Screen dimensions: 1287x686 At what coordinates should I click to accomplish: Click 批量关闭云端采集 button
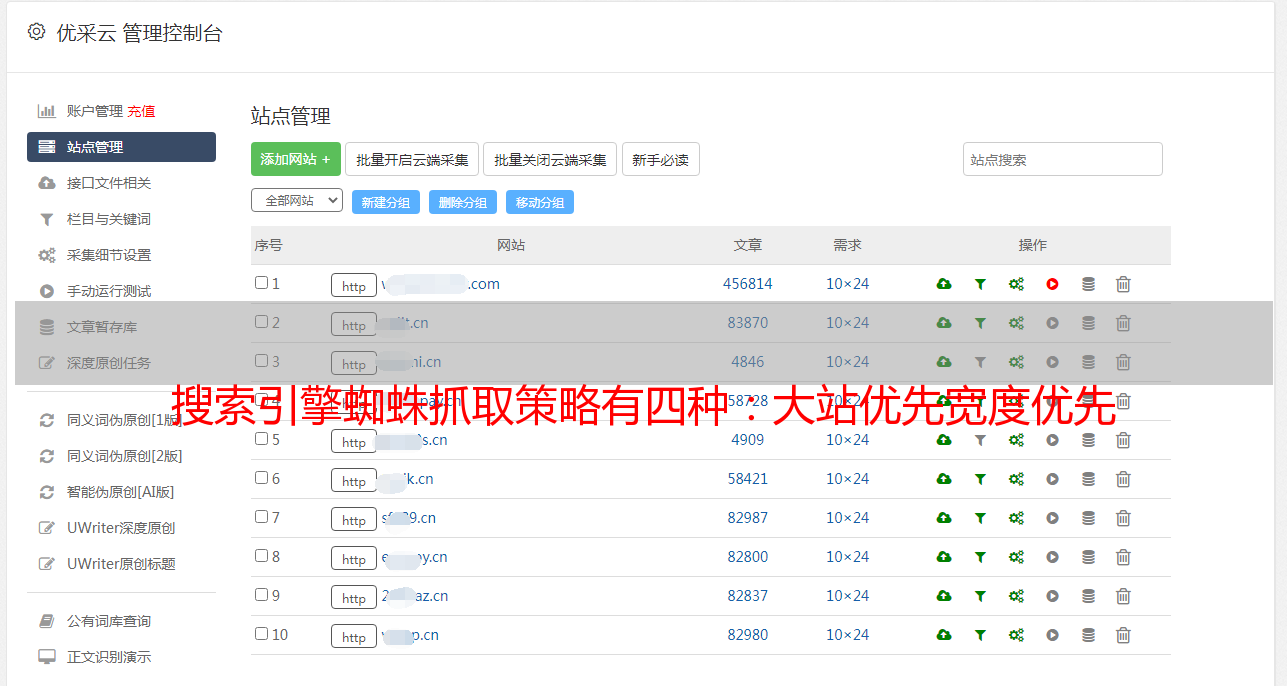[550, 159]
